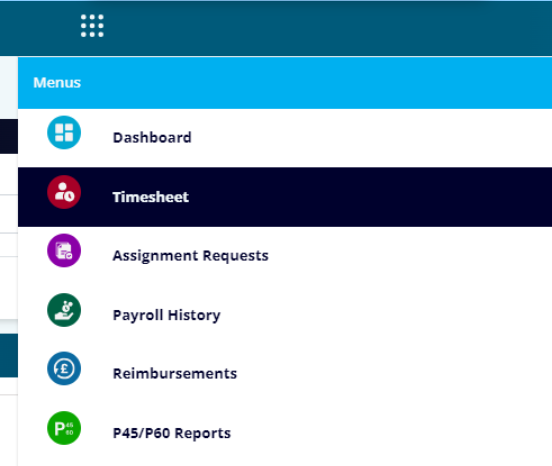This screenshot has height=466, width=552.
Task: Click empty space right of the Dashboard label
Action: (370, 138)
